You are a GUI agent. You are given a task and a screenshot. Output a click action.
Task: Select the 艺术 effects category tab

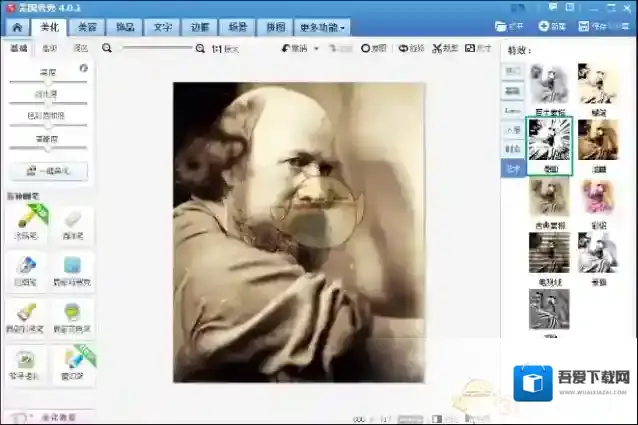tap(513, 168)
